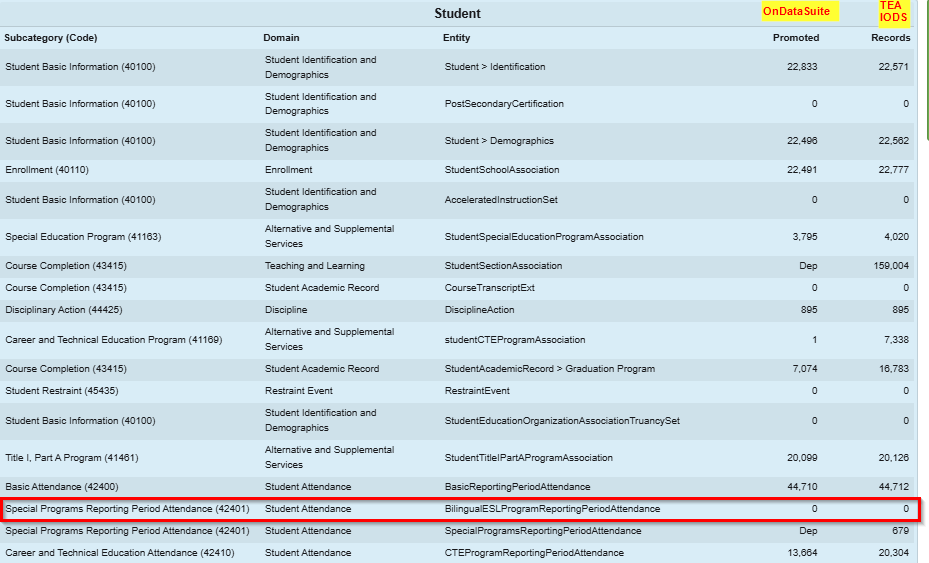Click the Records column header
This screenshot has height=563, width=929.
coord(890,38)
